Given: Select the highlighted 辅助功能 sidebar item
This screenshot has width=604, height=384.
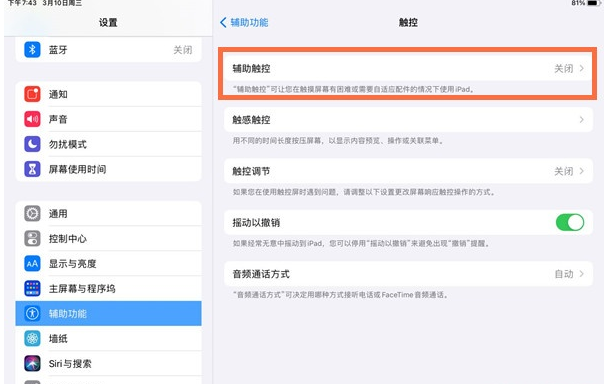Looking at the screenshot, I should (108, 314).
